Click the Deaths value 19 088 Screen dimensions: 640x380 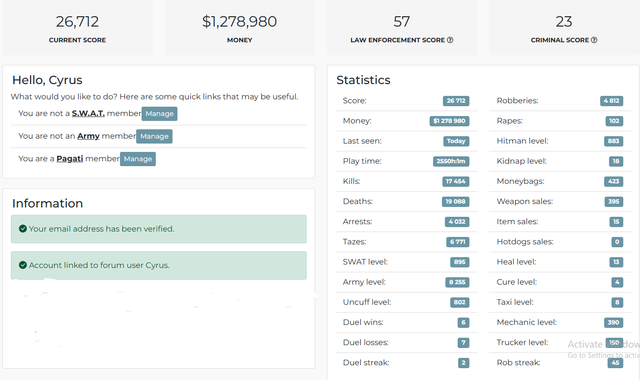tap(456, 202)
